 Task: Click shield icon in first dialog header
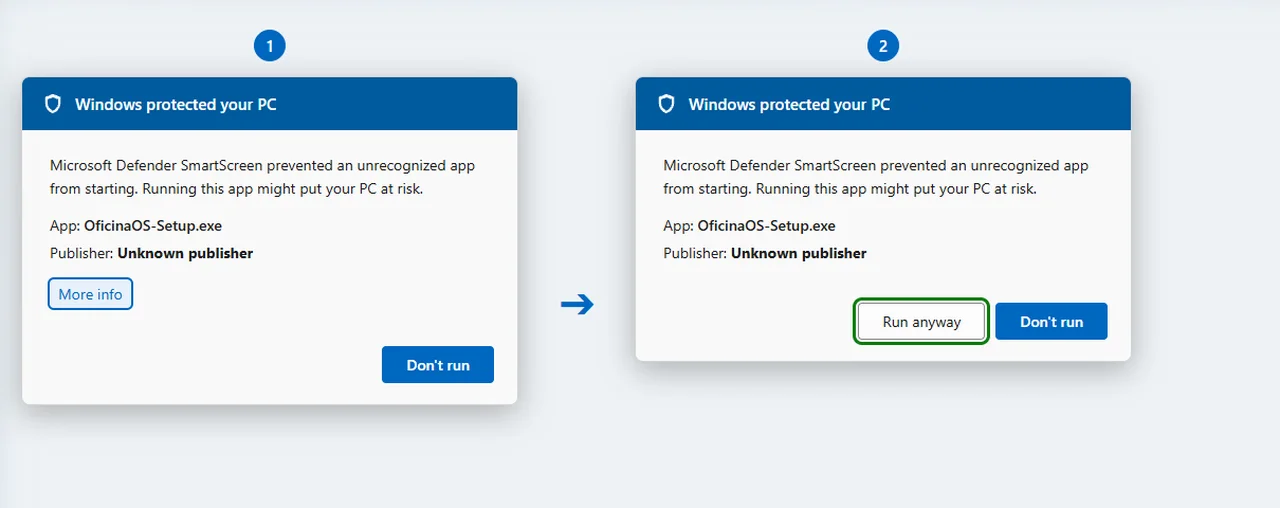click(x=53, y=104)
